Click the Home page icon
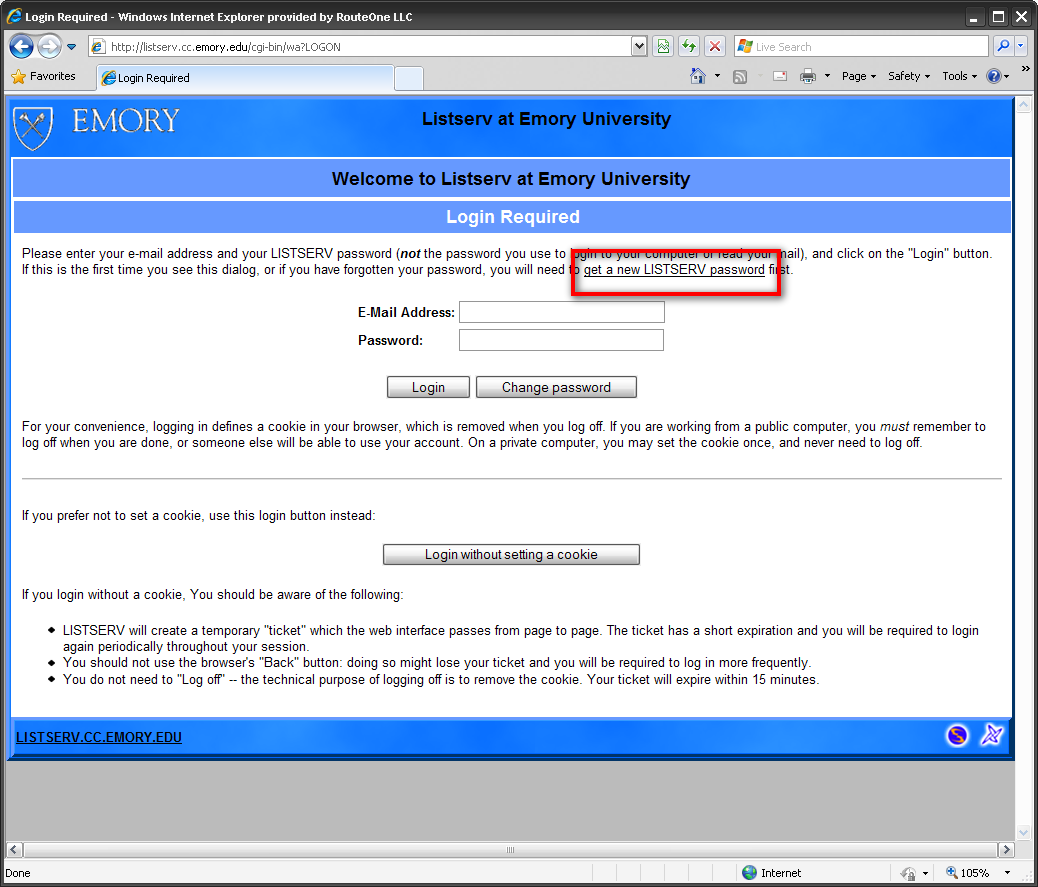 pos(698,76)
